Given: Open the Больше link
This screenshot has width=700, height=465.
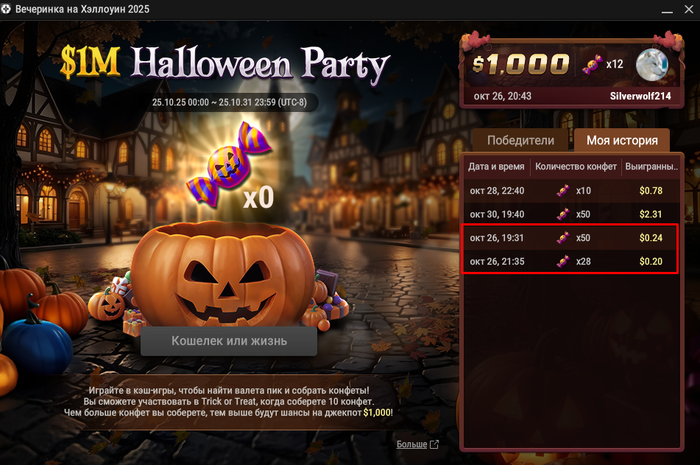Looking at the screenshot, I should (x=412, y=444).
